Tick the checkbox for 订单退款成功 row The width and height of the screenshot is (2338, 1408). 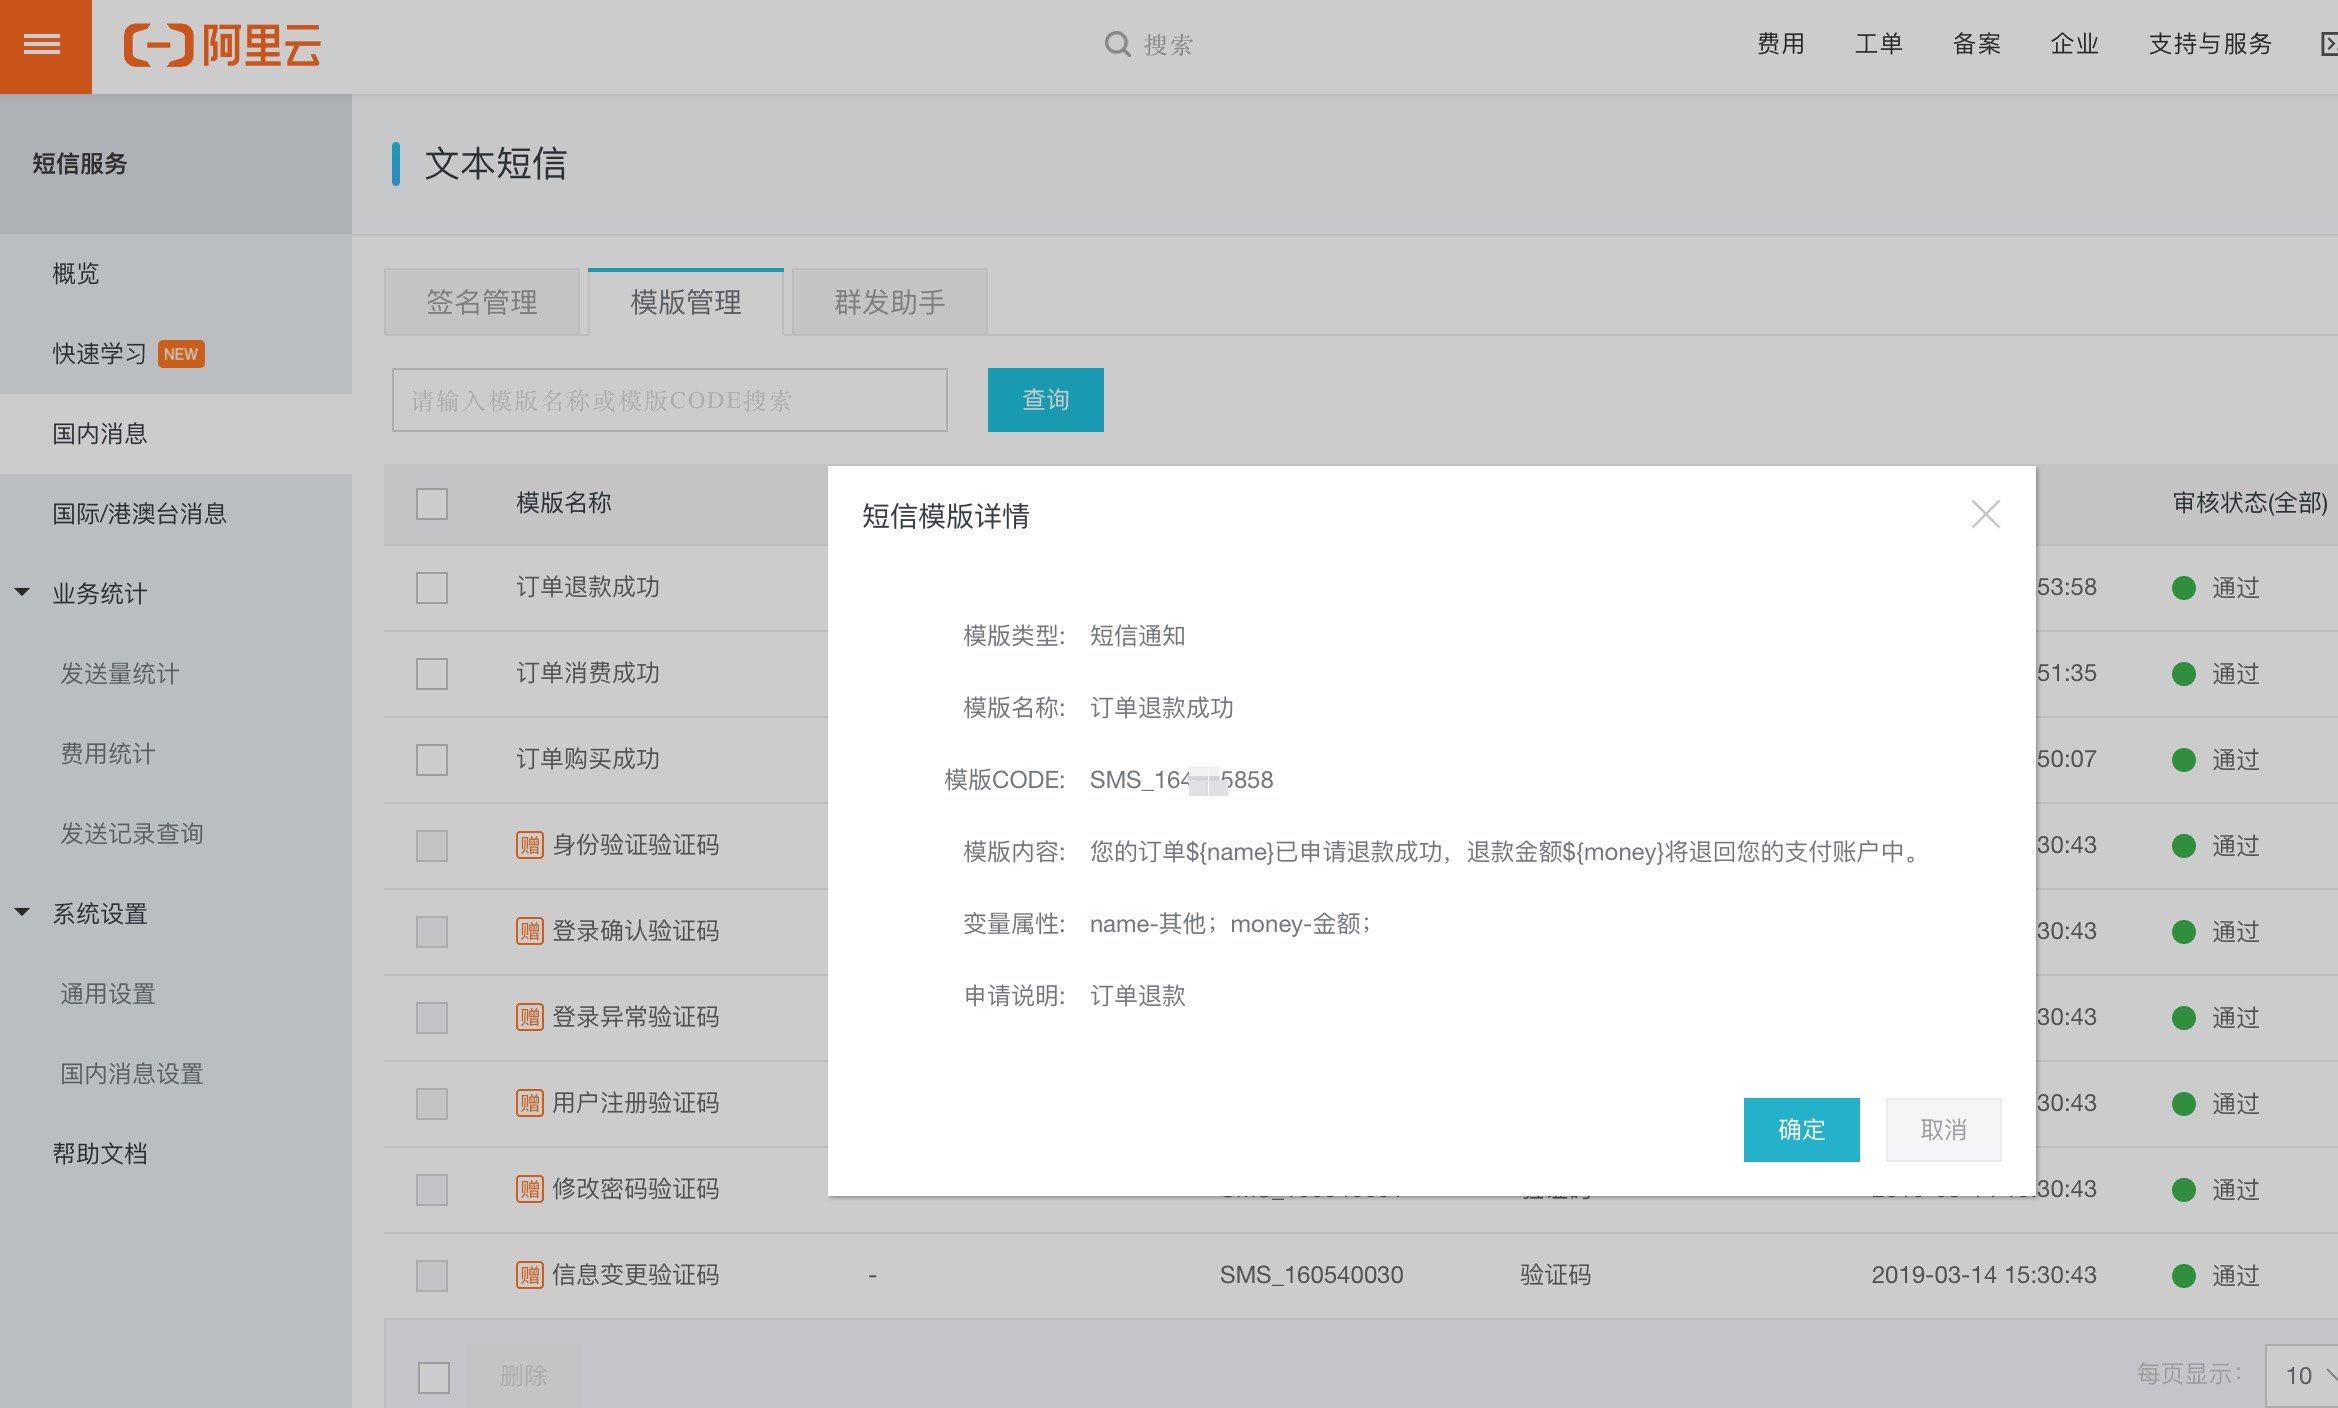tap(432, 588)
